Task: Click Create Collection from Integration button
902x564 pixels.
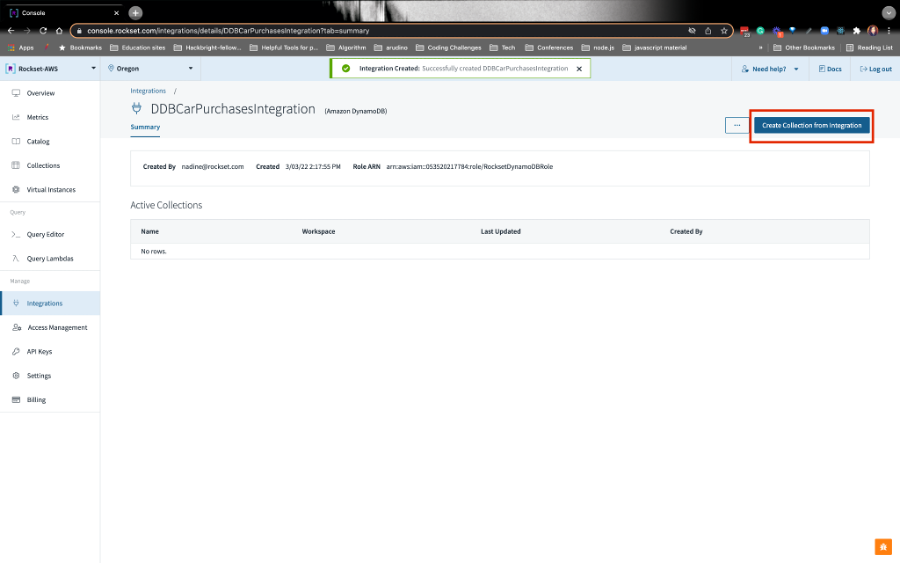Action: click(x=812, y=125)
